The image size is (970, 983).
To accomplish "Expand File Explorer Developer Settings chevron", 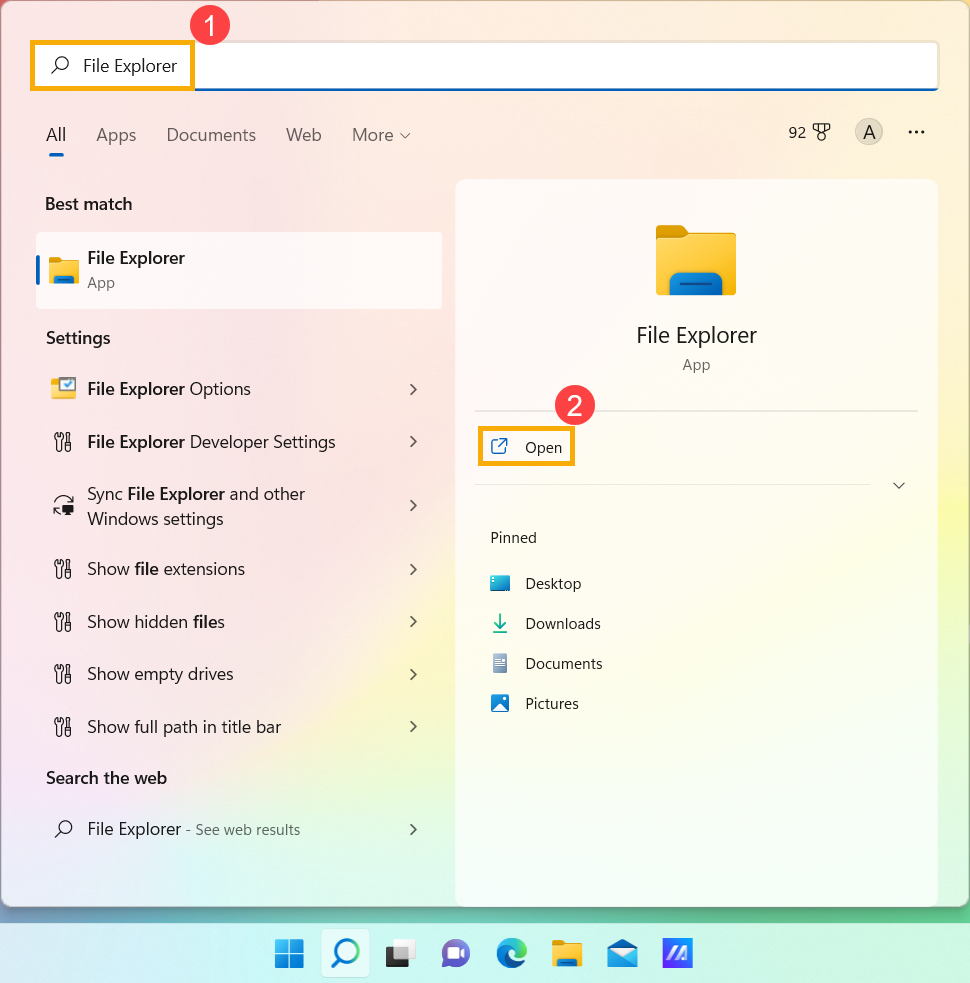I will pos(413,442).
